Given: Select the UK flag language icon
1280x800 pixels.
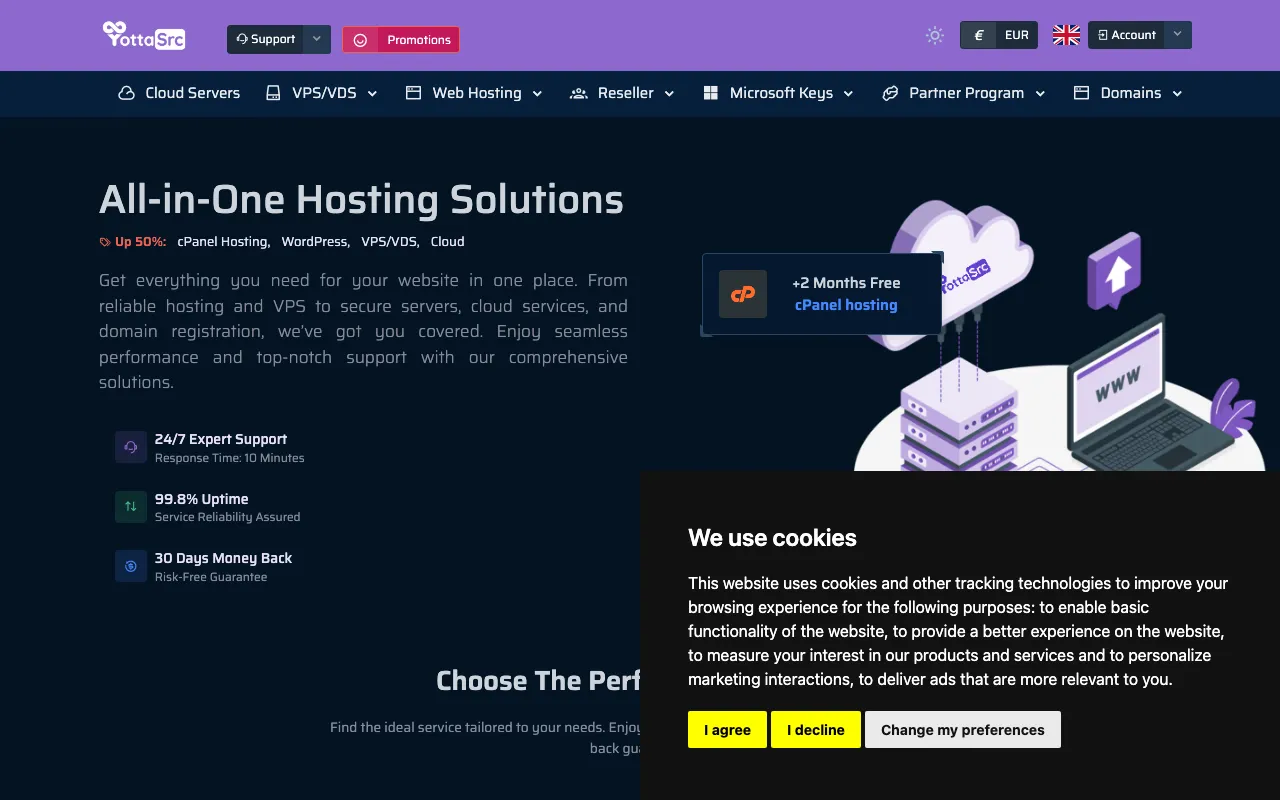Looking at the screenshot, I should pos(1067,36).
